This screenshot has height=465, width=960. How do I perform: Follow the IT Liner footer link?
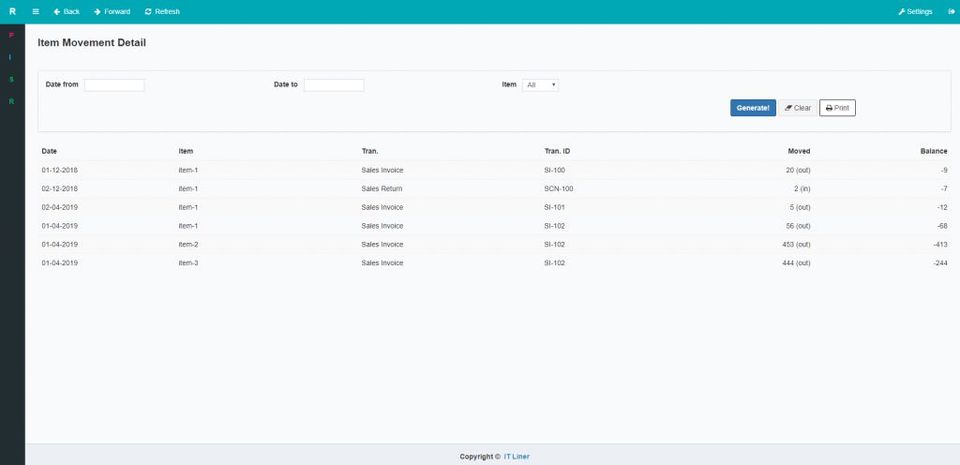click(517, 456)
